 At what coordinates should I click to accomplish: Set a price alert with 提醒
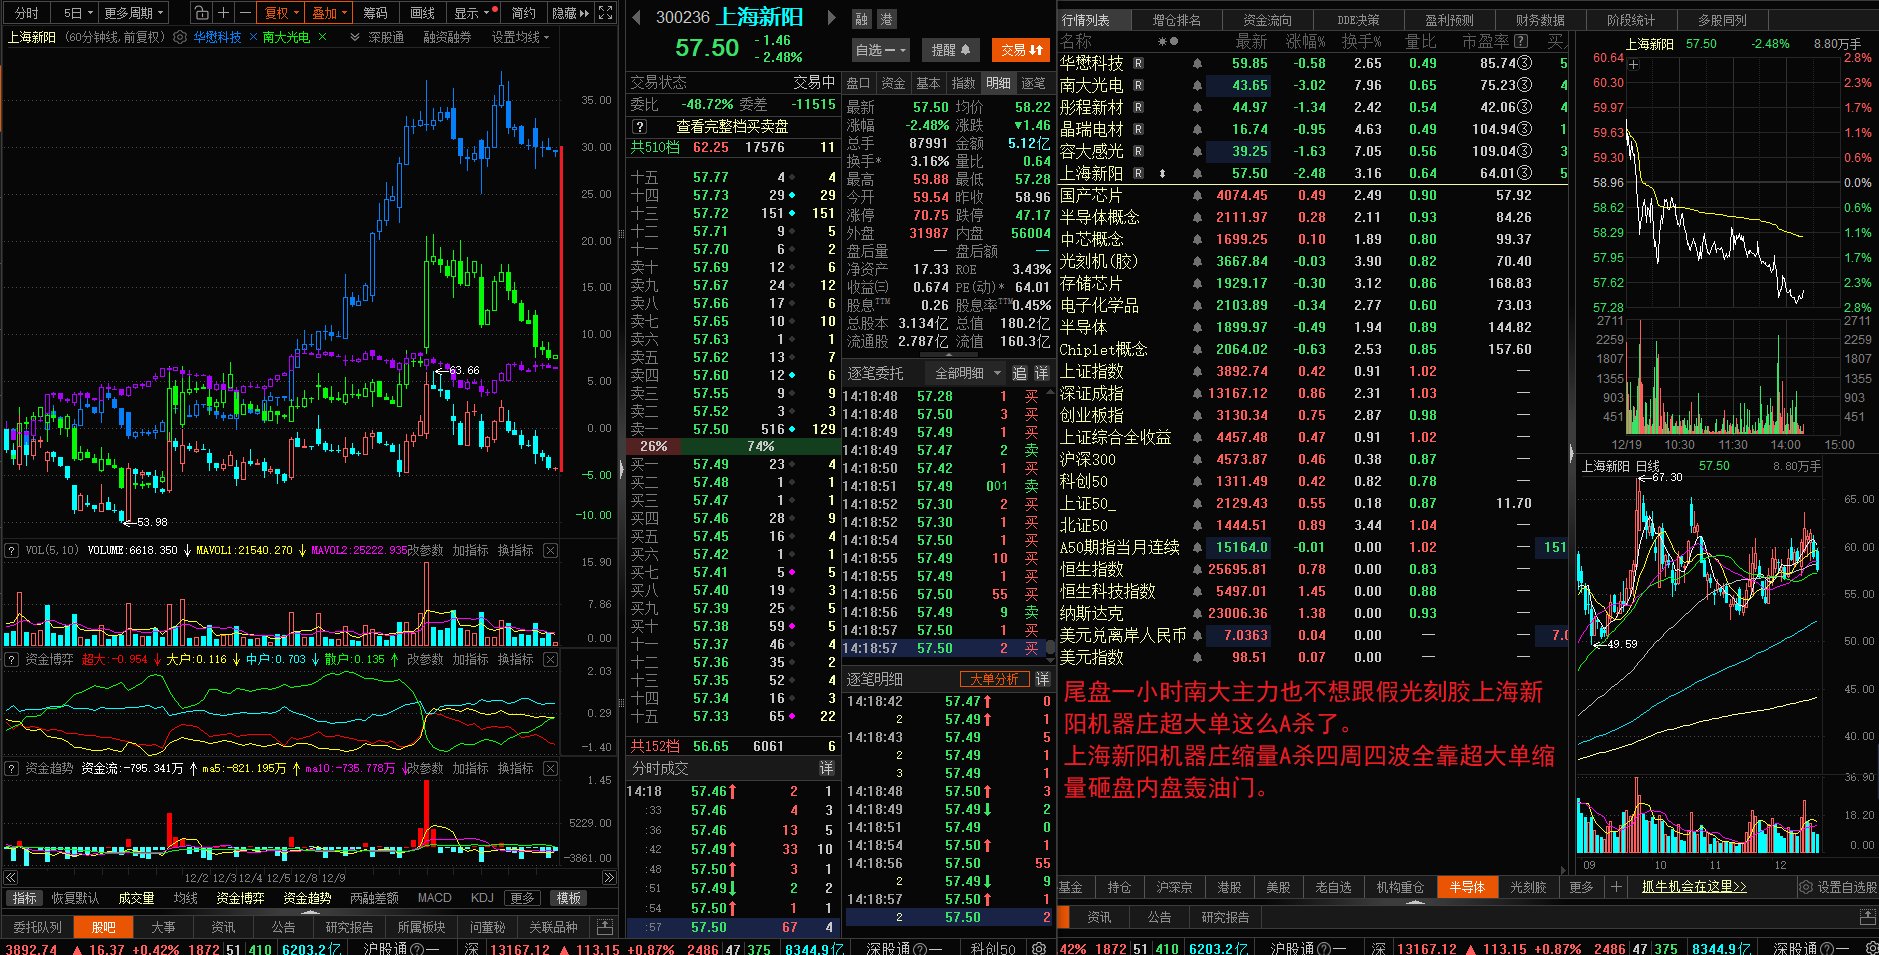(x=951, y=49)
